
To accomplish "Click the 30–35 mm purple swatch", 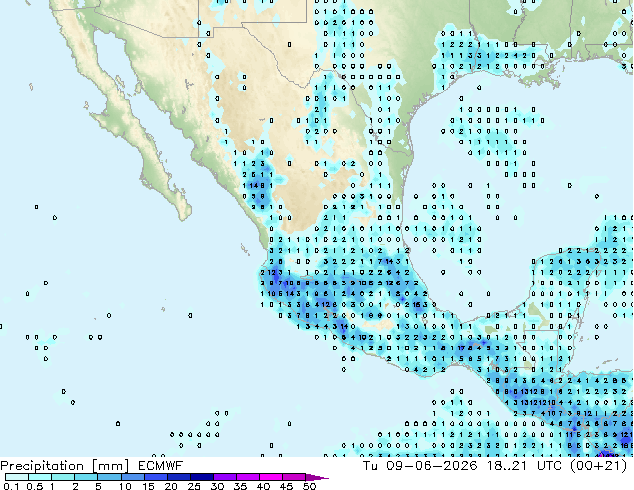I will pyautogui.click(x=225, y=477).
